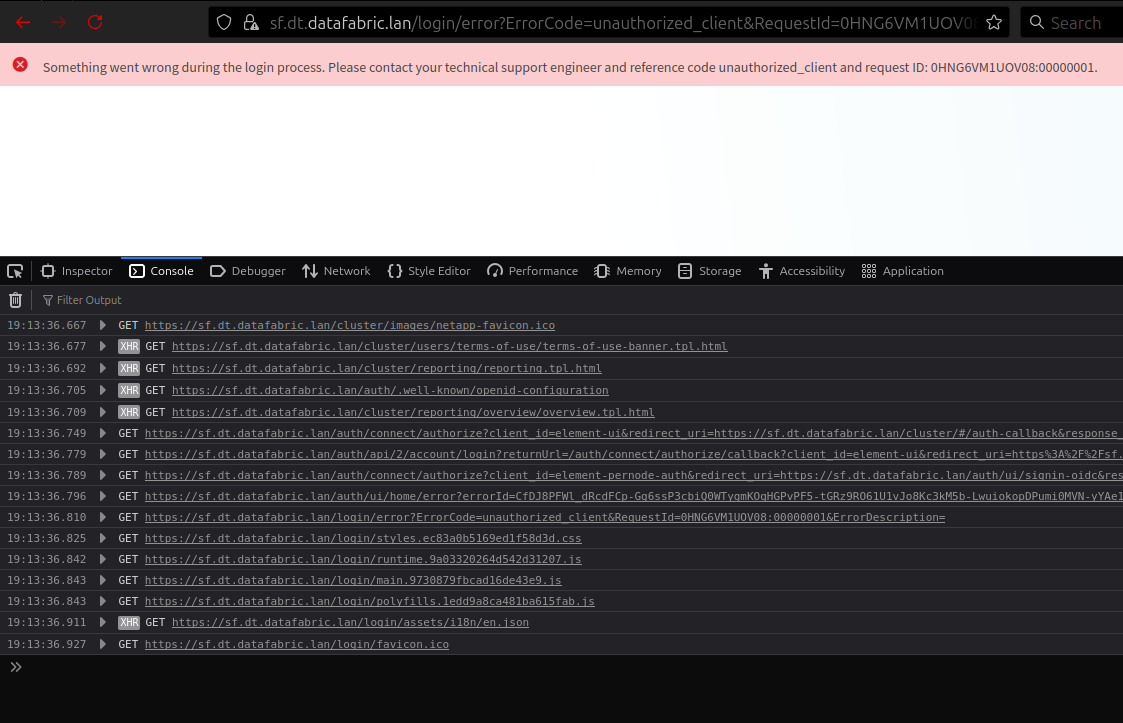Open the openid-configuration URL link
This screenshot has height=723, width=1123.
coord(390,391)
